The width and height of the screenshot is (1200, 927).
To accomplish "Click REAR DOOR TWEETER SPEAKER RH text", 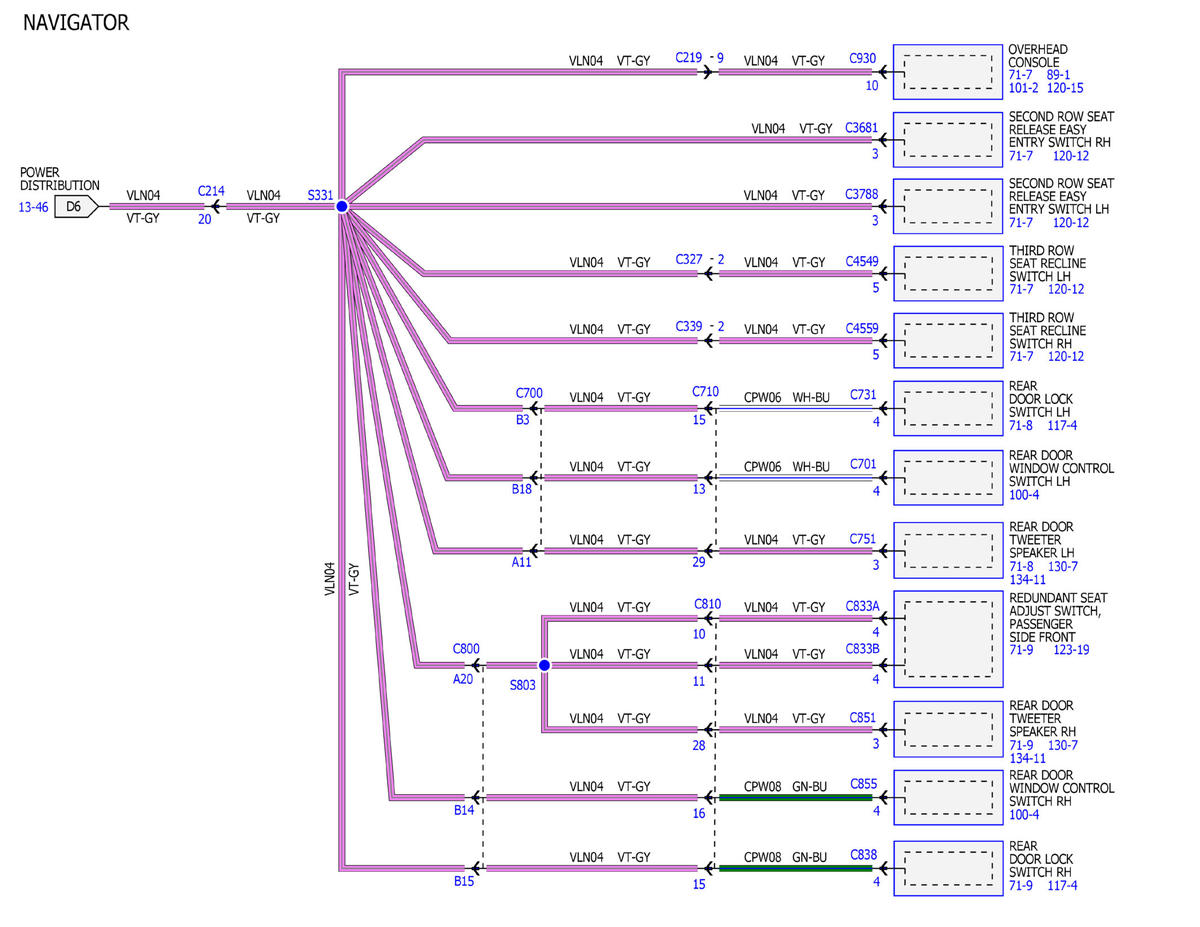I will pyautogui.click(x=1042, y=718).
